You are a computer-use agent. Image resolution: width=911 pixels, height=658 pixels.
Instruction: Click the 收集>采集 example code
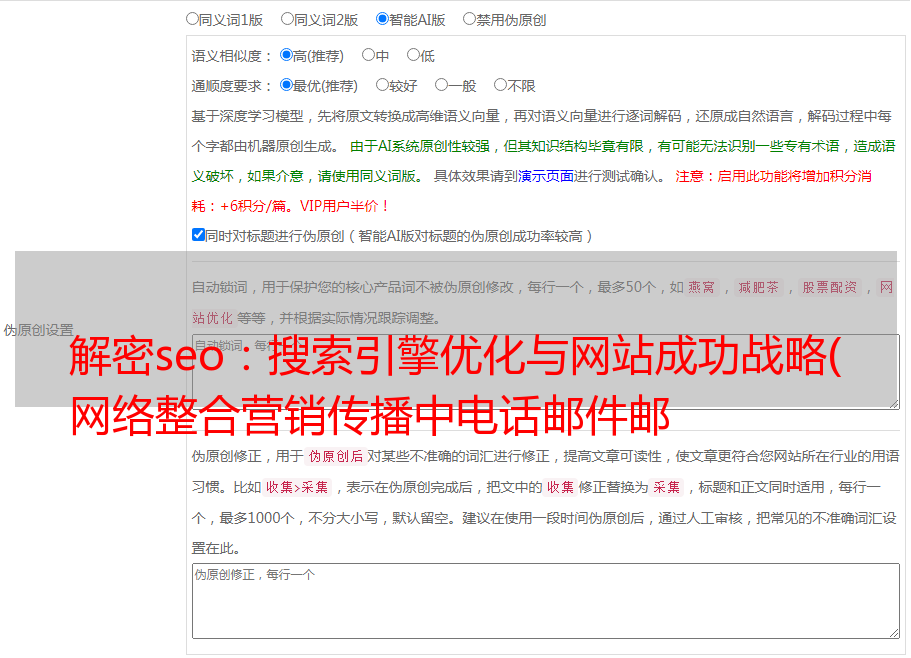(297, 487)
